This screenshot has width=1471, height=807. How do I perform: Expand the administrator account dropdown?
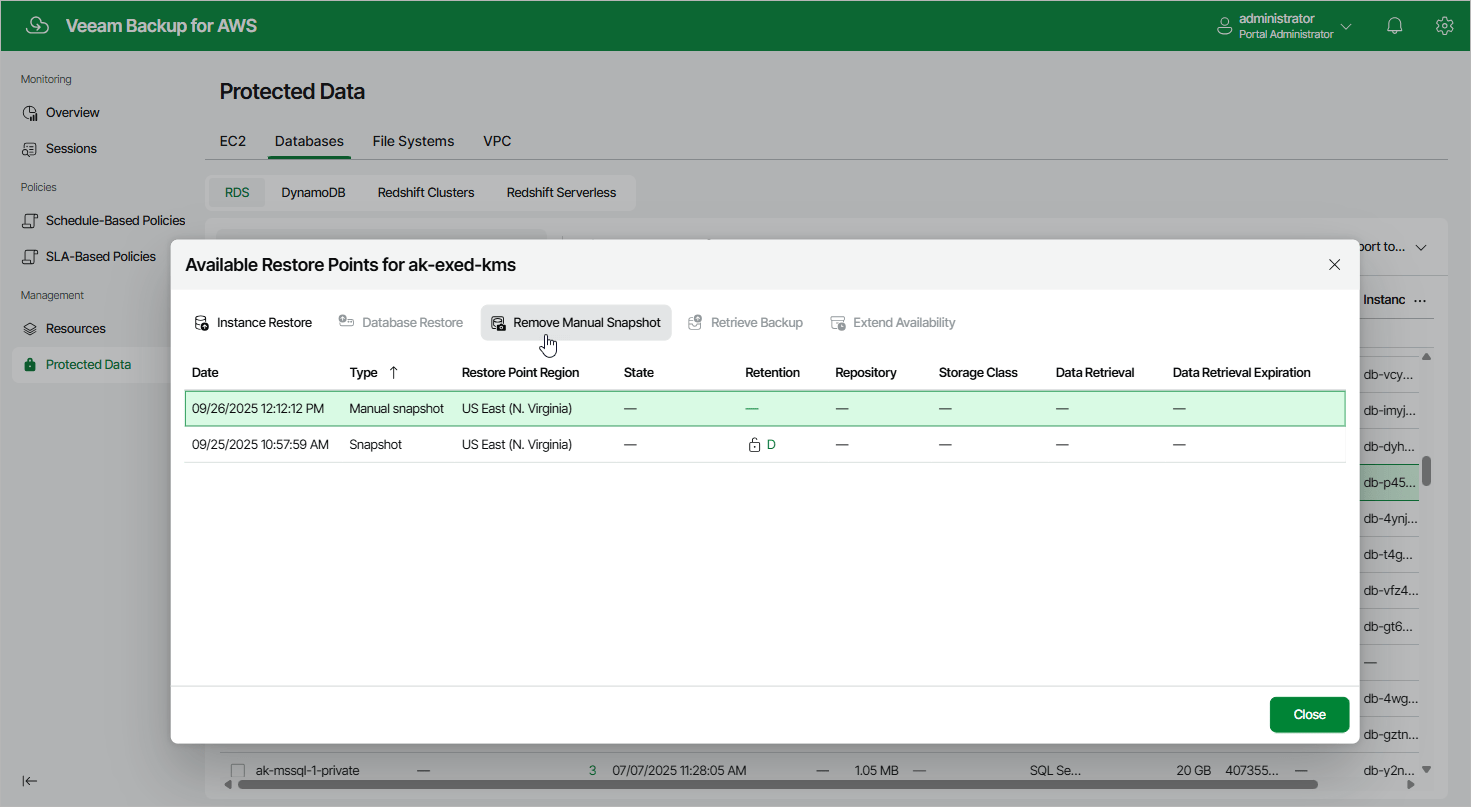click(1346, 25)
